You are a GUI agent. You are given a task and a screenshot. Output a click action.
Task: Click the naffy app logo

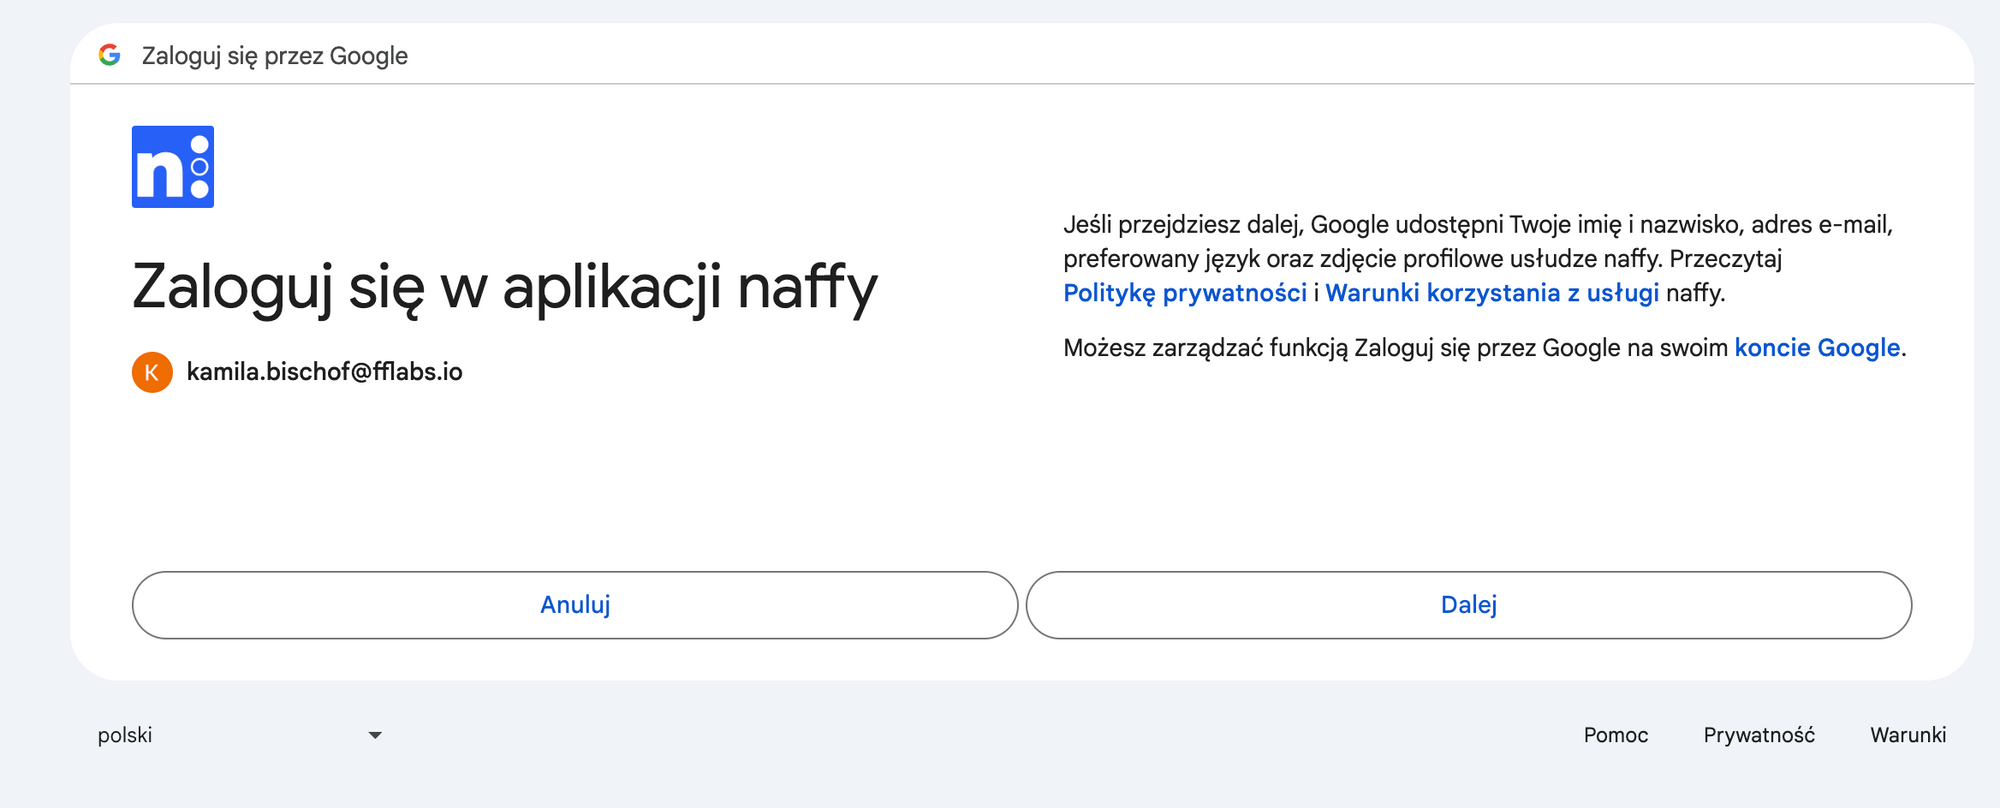173,167
